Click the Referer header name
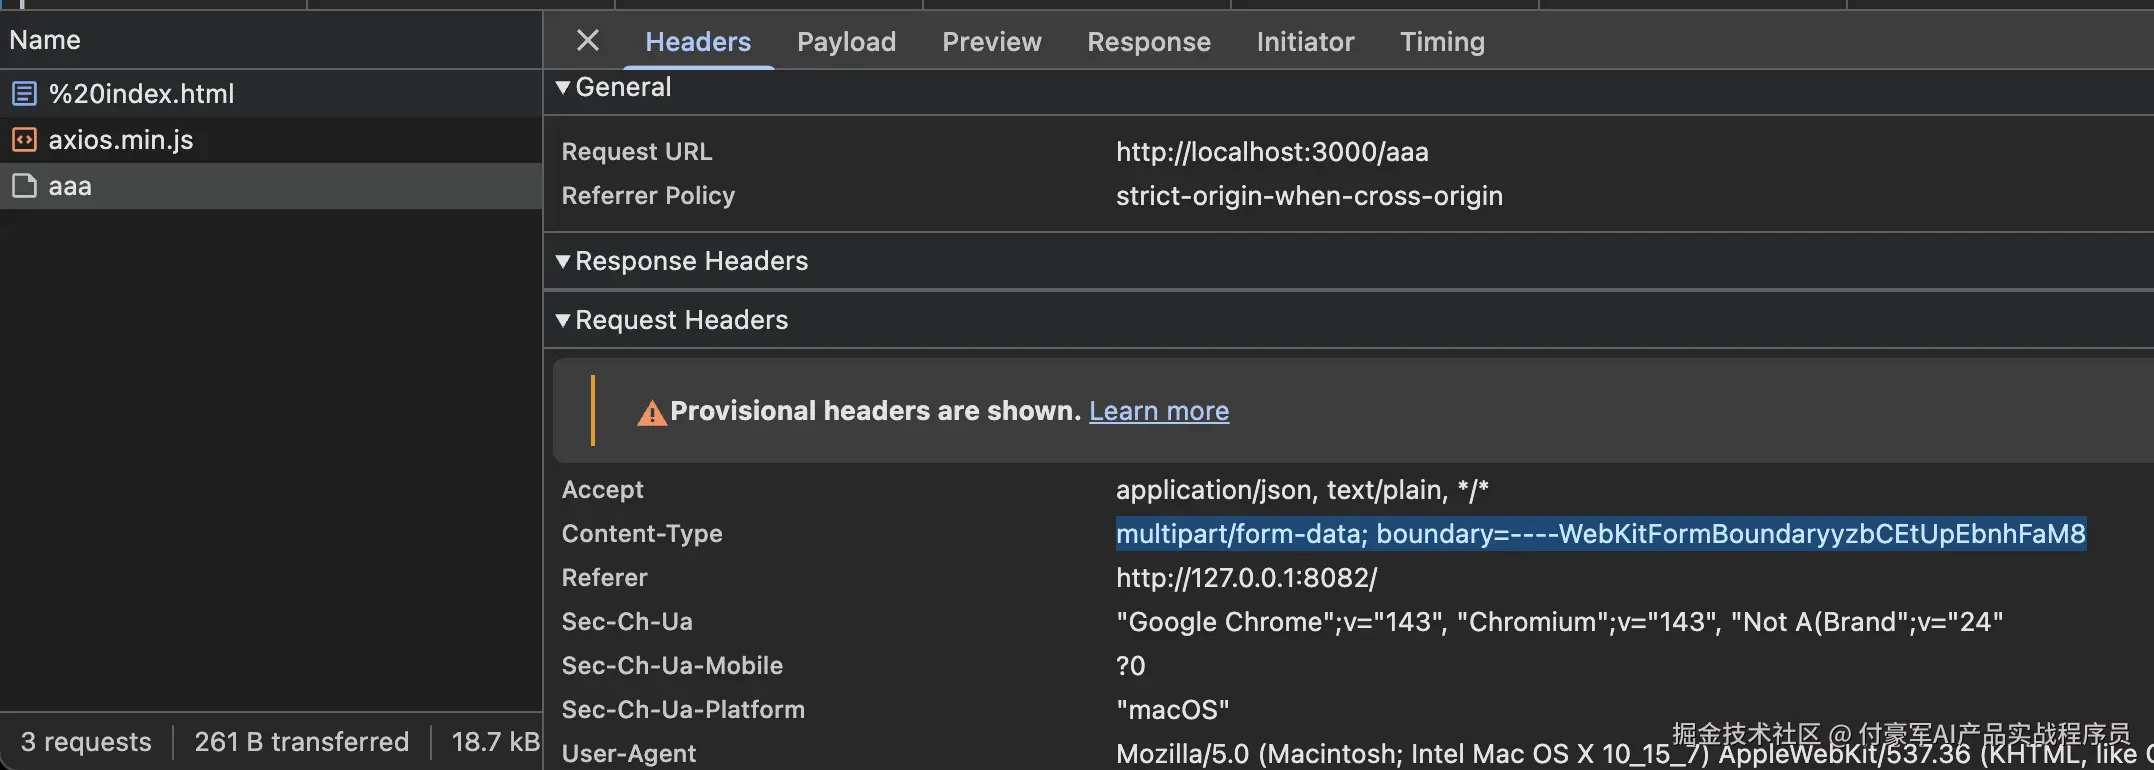This screenshot has height=770, width=2154. (605, 578)
